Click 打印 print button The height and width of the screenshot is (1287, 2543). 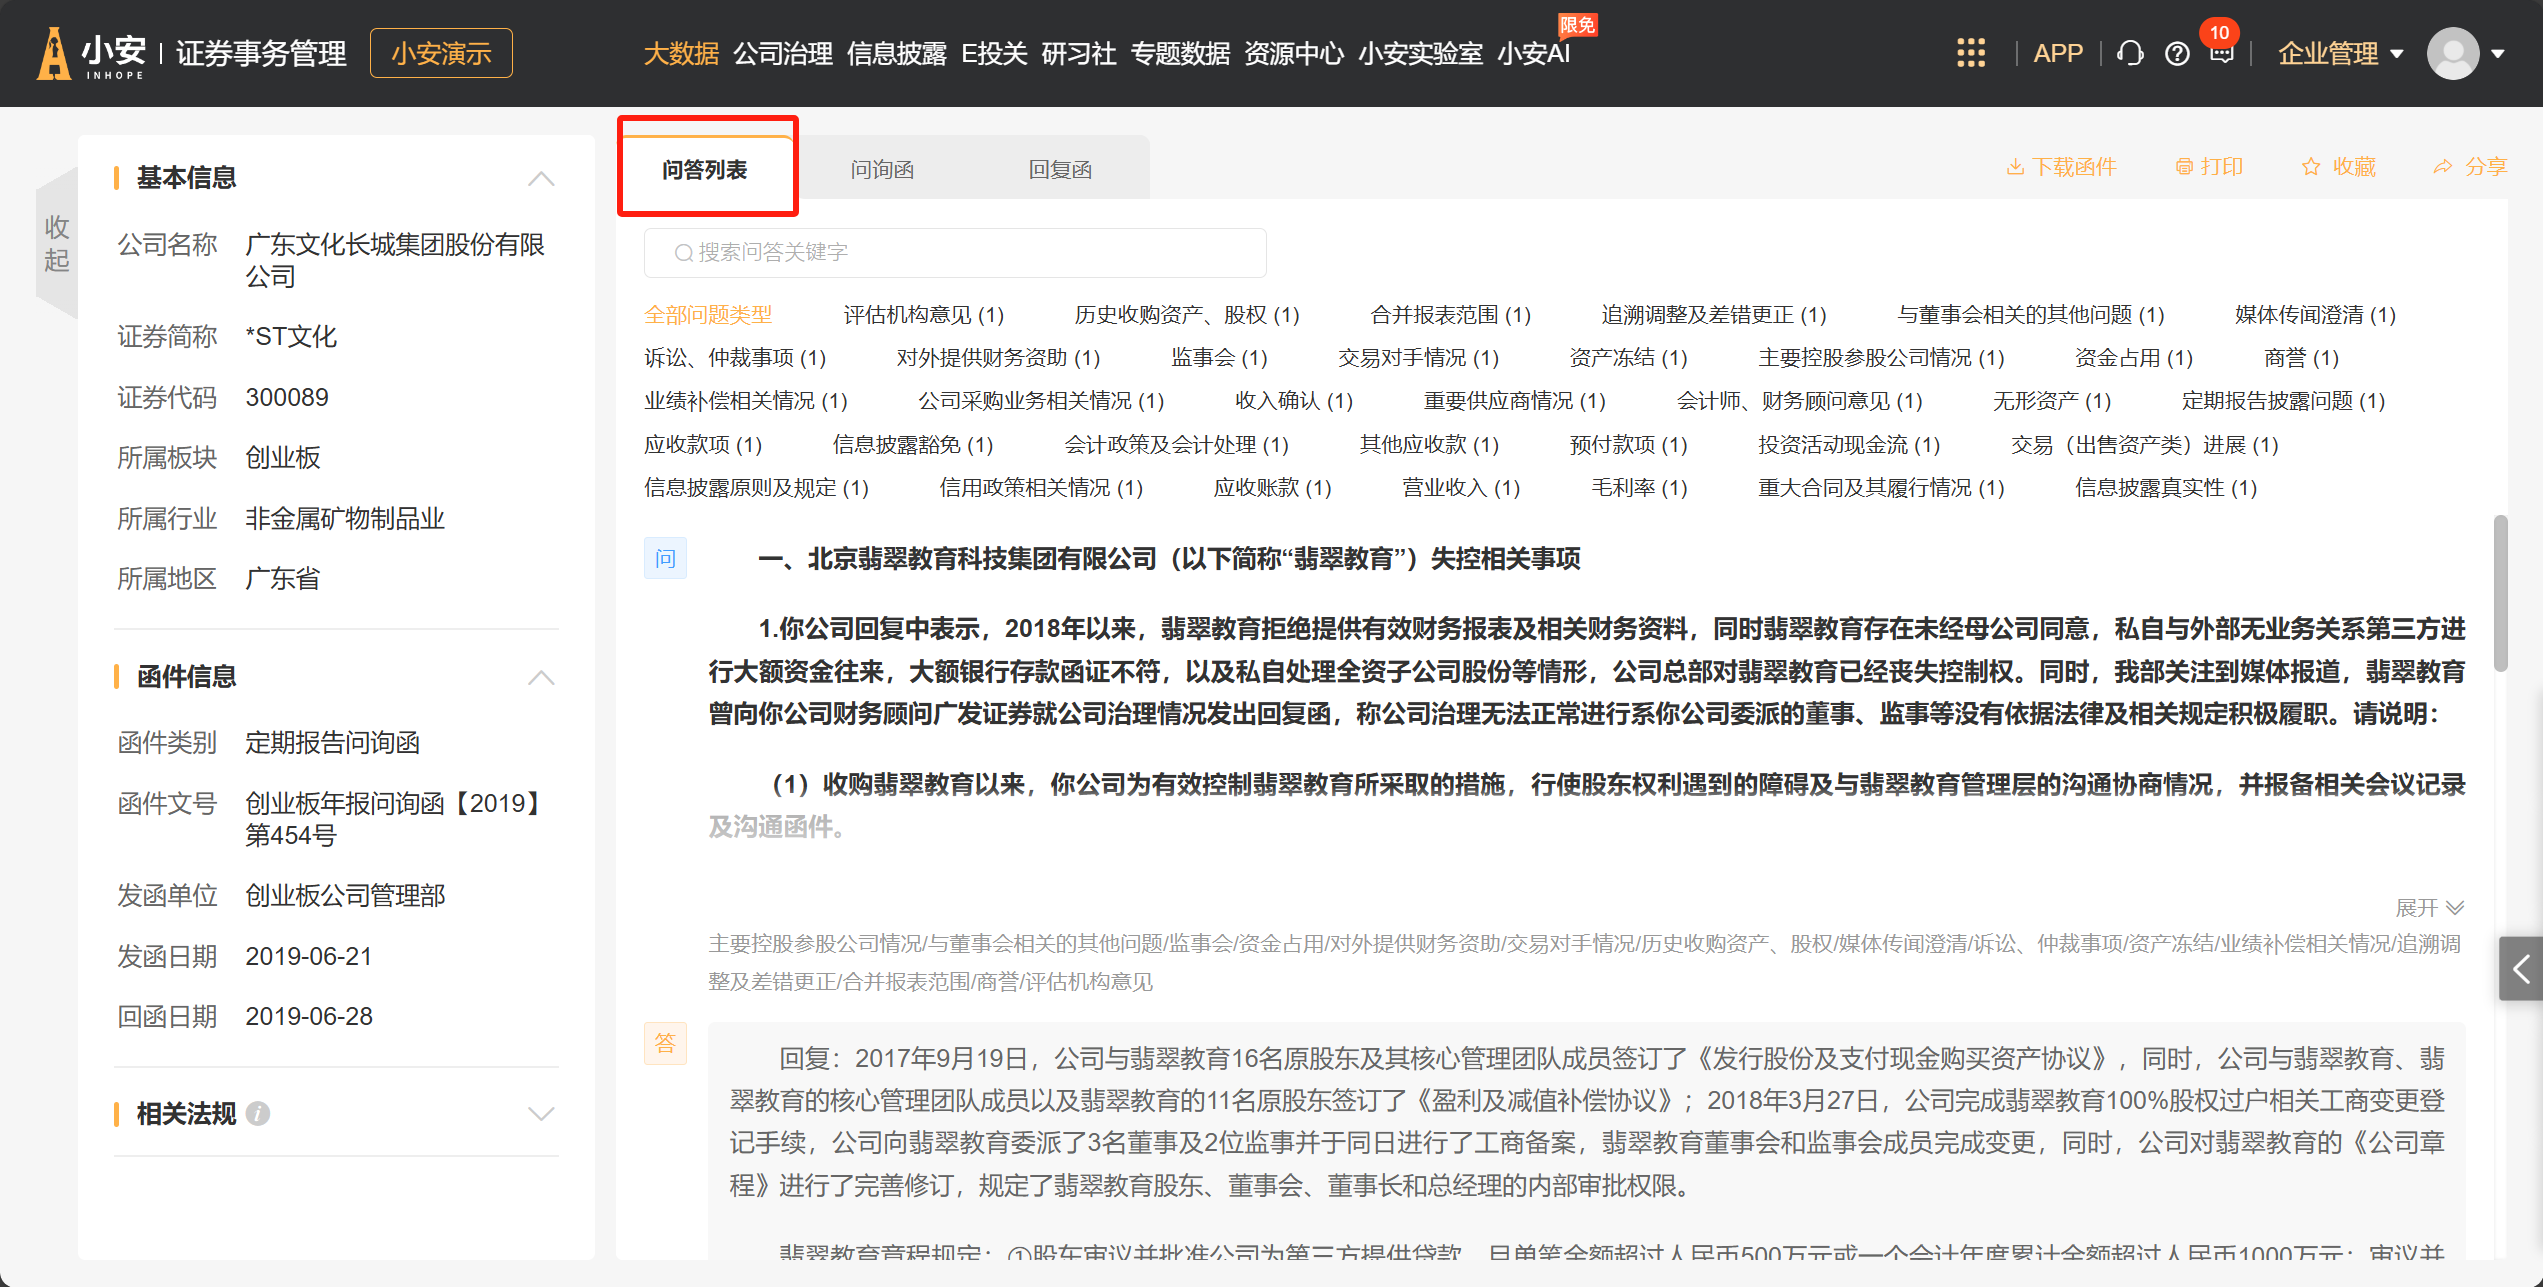[2209, 167]
